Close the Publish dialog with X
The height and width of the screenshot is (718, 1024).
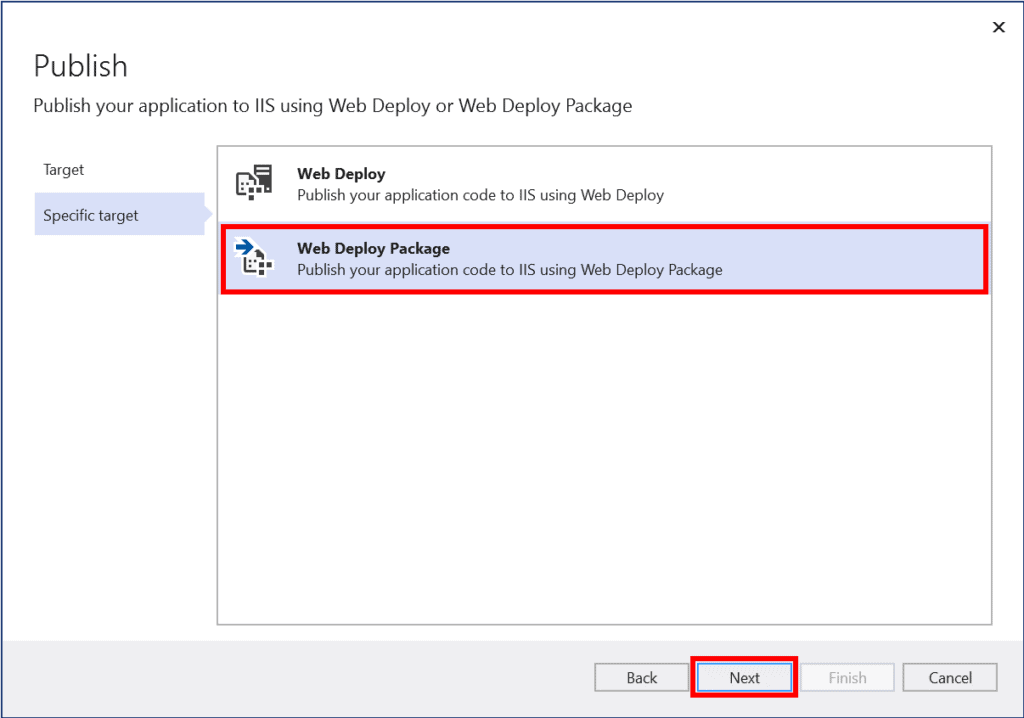(x=998, y=28)
